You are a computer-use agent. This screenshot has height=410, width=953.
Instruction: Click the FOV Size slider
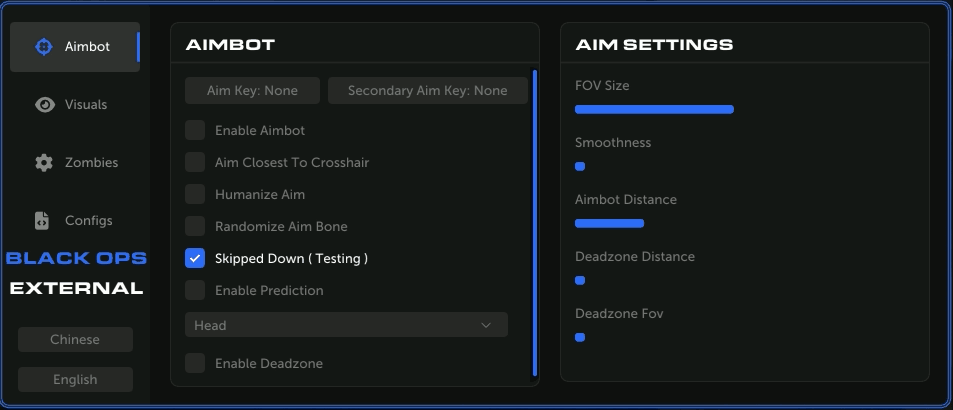654,109
